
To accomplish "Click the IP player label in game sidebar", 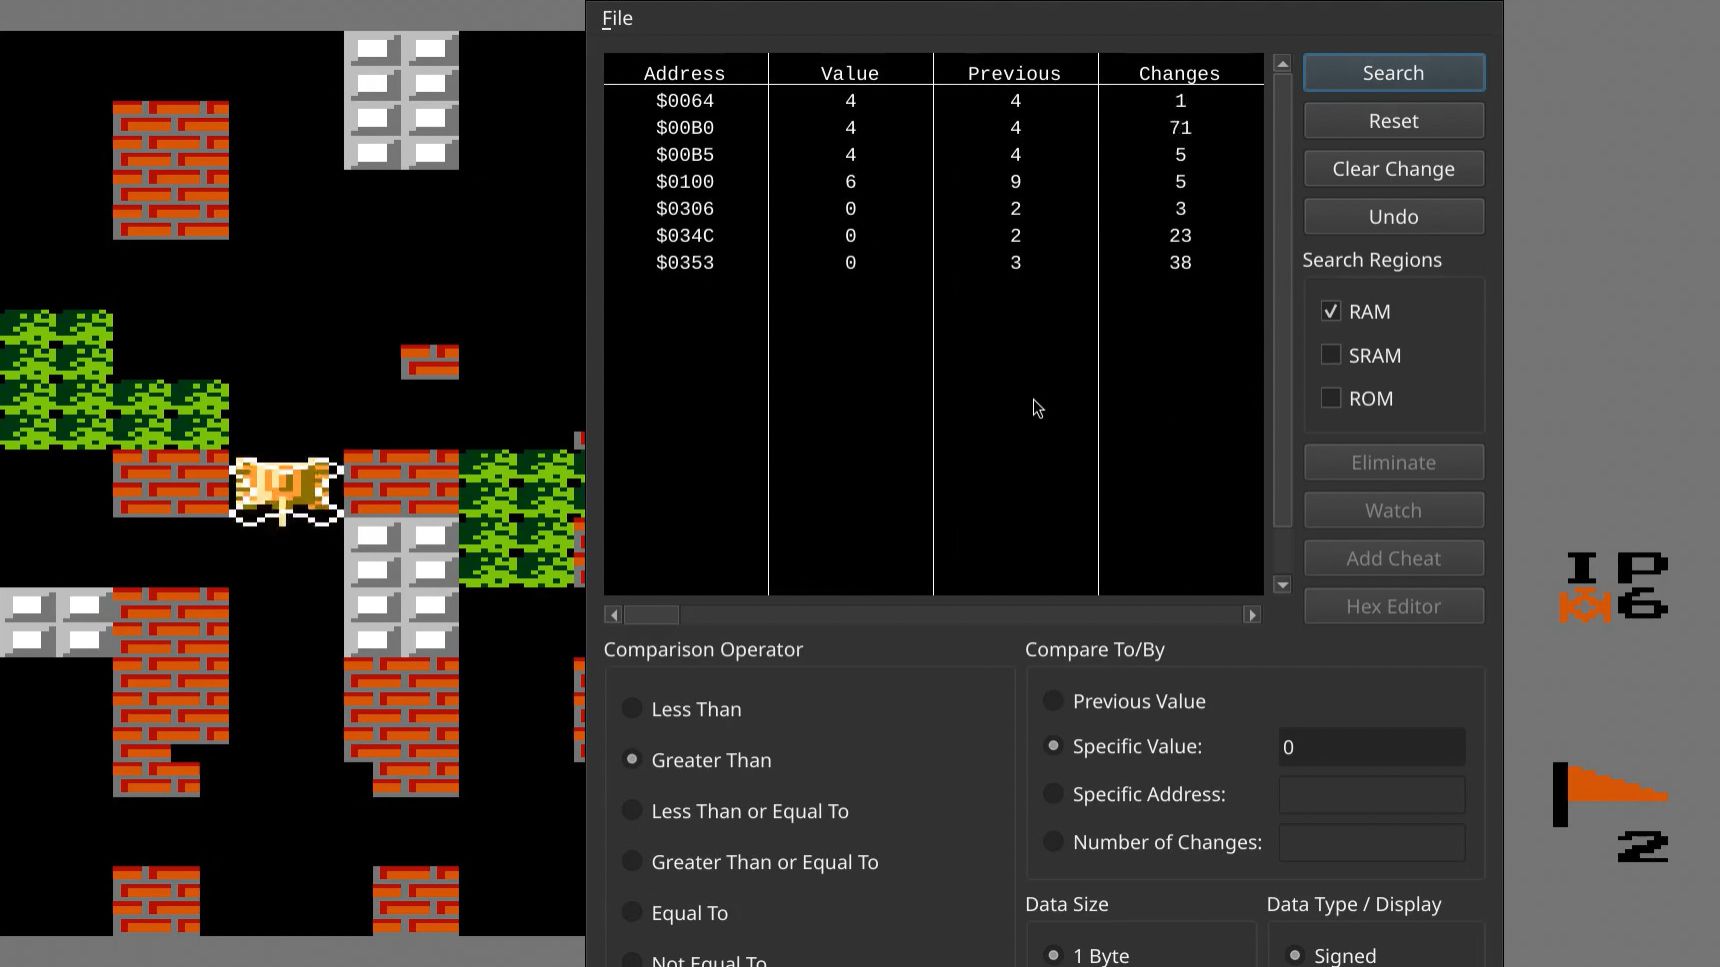I will [x=1617, y=568].
